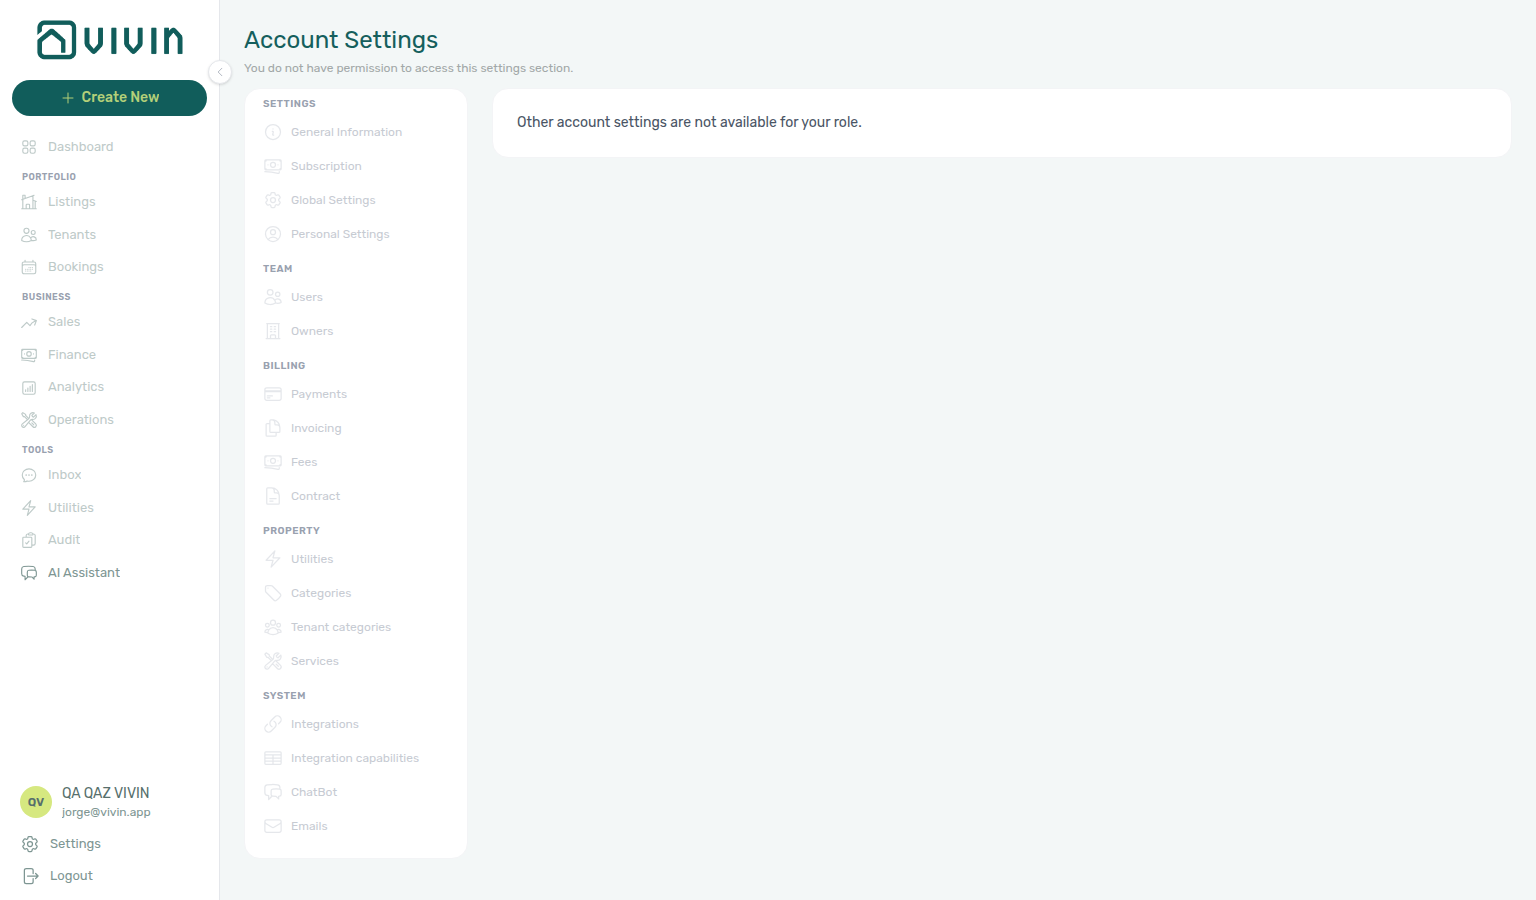Screen dimensions: 1536x900
Task: Click the Users team icon
Action: pos(273,297)
